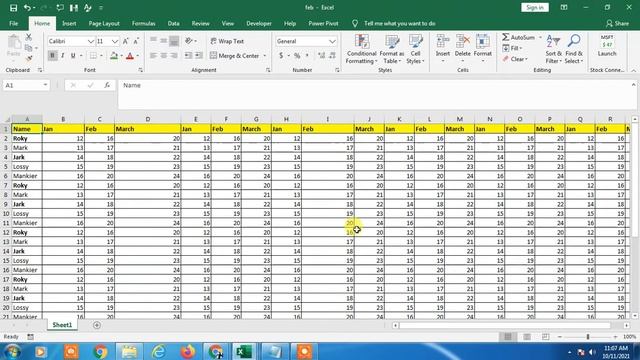Image resolution: width=640 pixels, height=360 pixels.
Task: Undo the last action
Action: click(27, 8)
